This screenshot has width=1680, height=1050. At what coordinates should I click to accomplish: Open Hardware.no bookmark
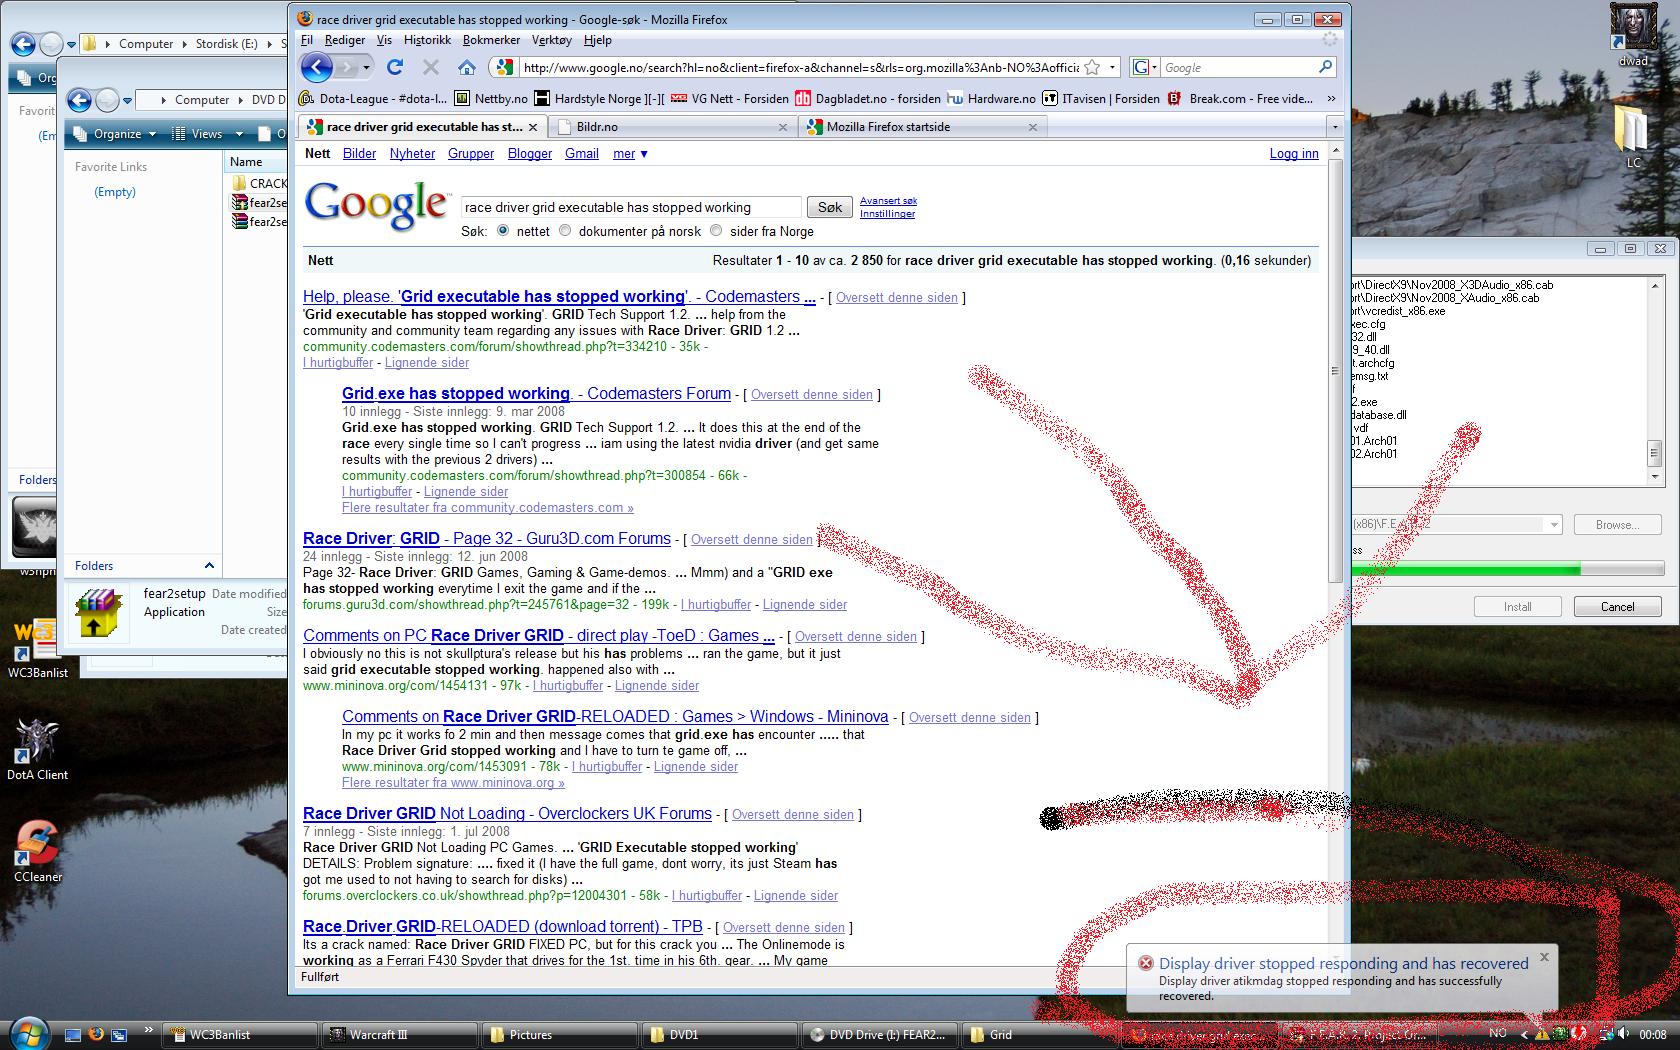coord(992,98)
